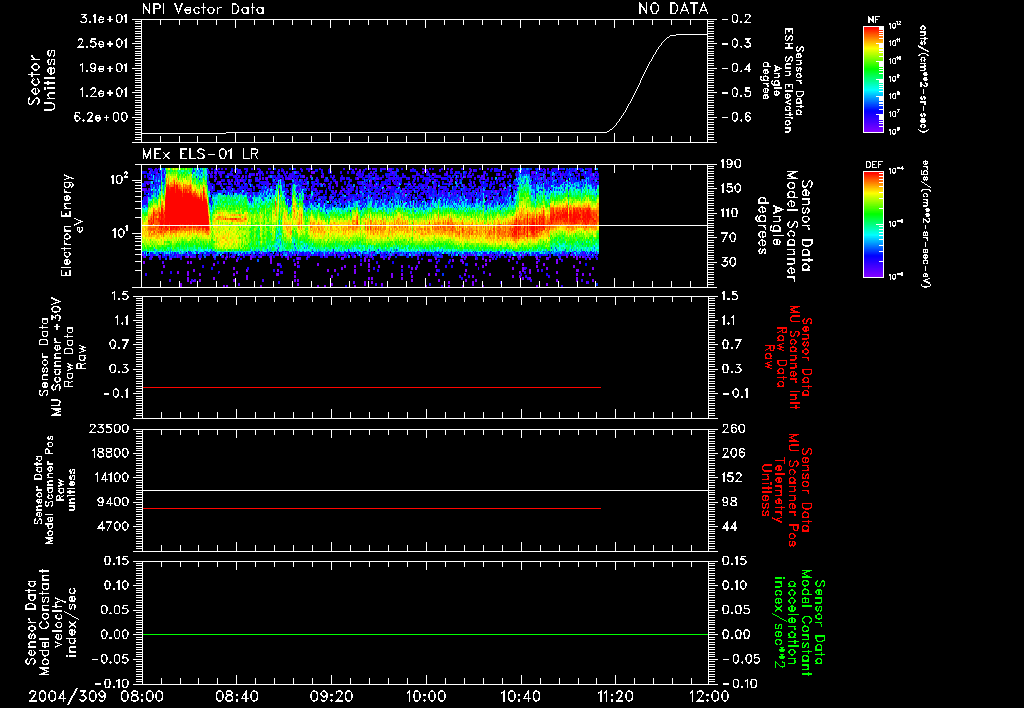1024x708 pixels.
Task: Click the 'Sector Unitless' axis title
Action: pos(42,80)
